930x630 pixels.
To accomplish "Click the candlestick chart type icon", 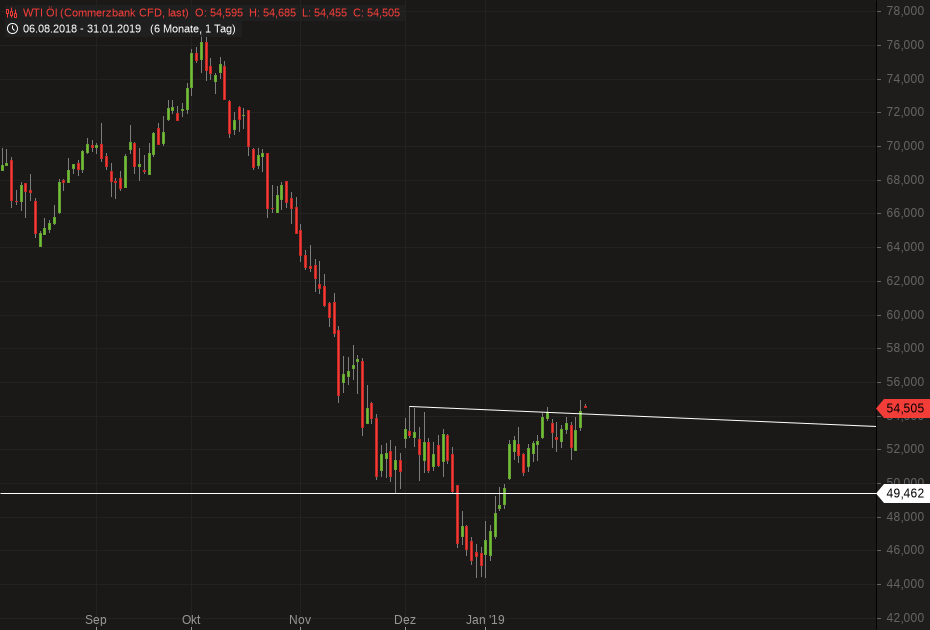I will (x=11, y=12).
